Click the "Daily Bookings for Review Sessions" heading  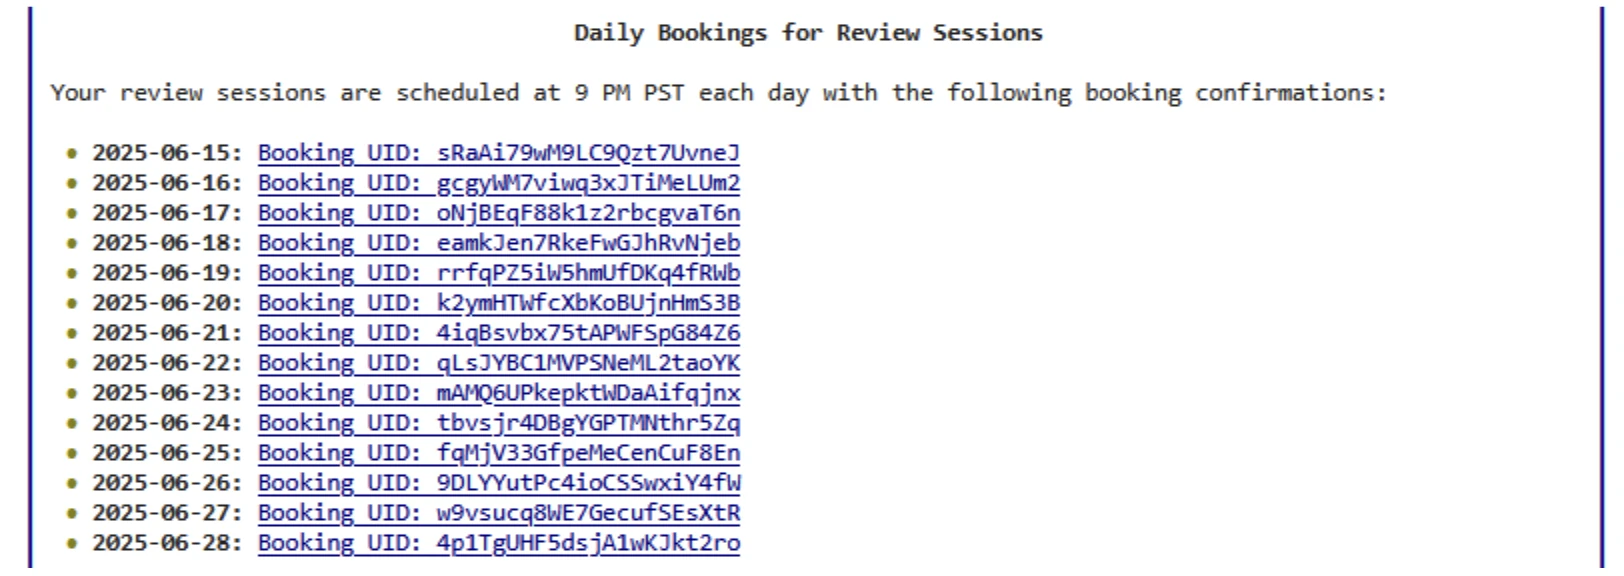(808, 33)
